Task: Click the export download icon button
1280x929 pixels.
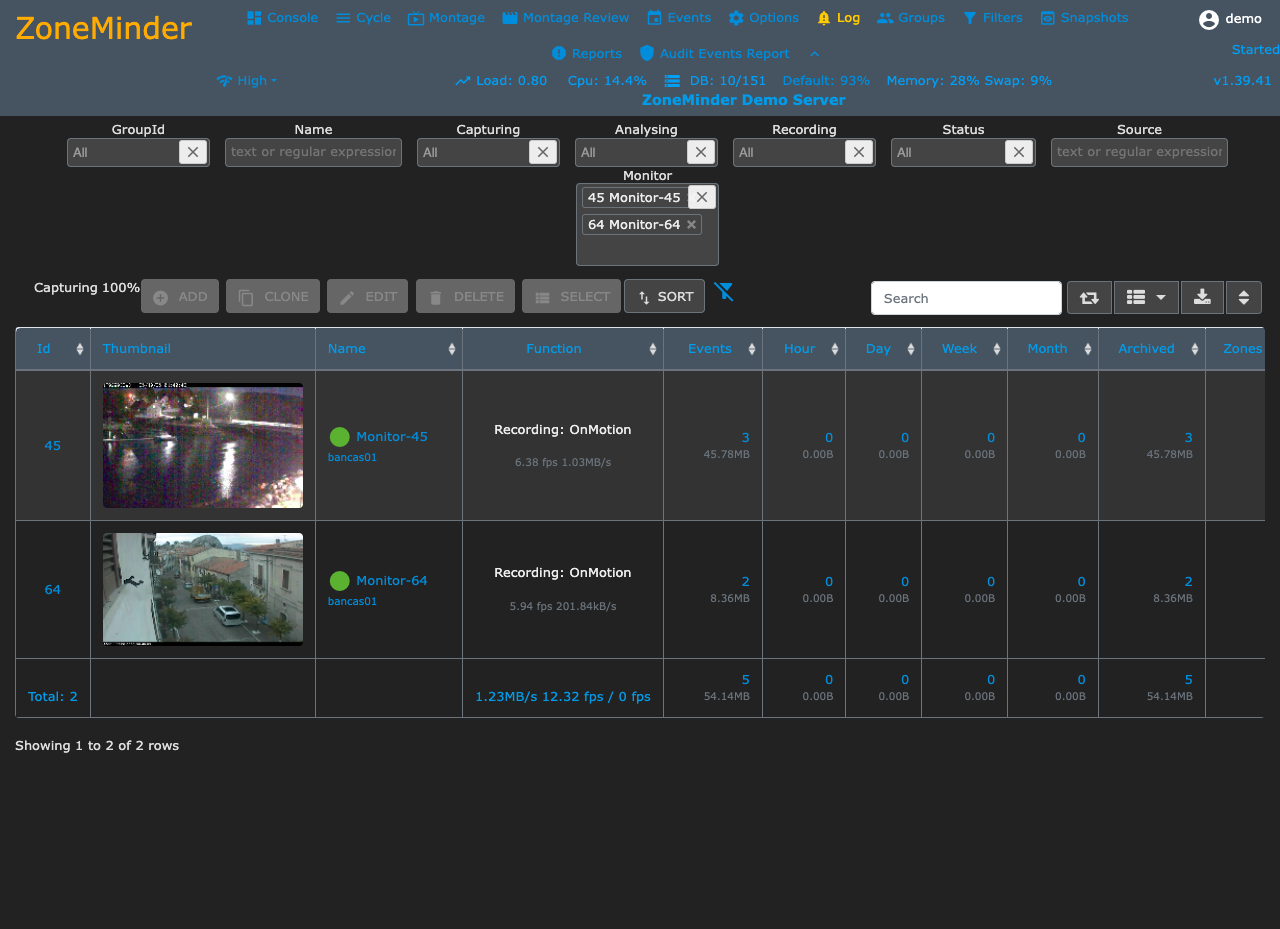Action: click(x=1202, y=297)
